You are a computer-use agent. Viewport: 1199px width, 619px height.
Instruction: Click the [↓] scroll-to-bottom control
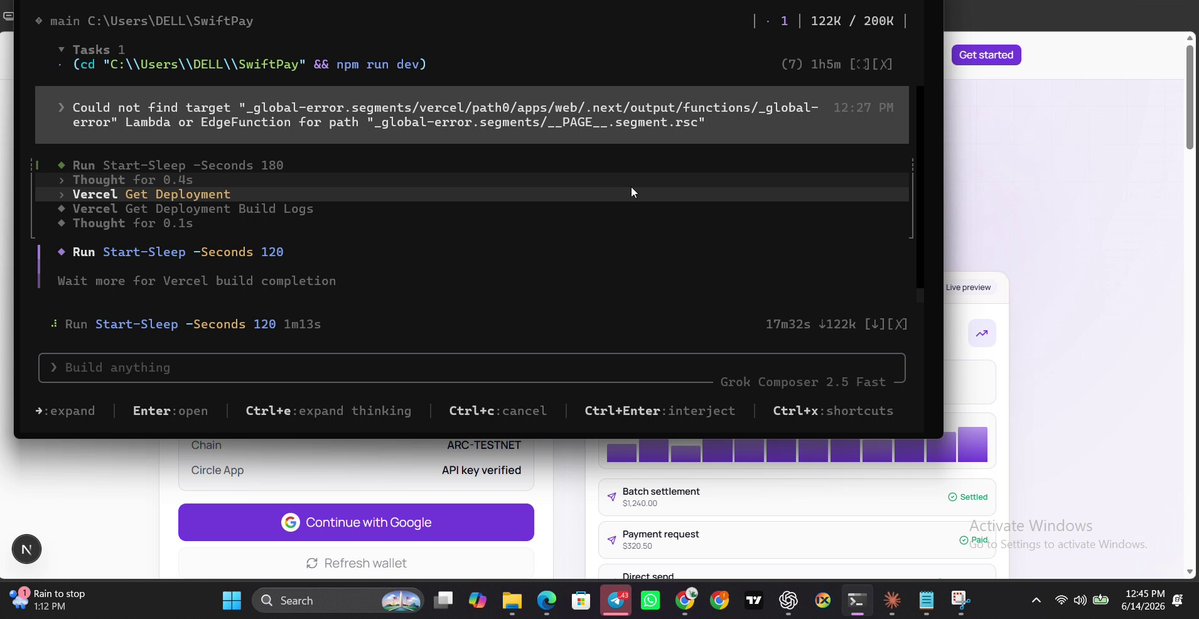pyautogui.click(x=874, y=324)
